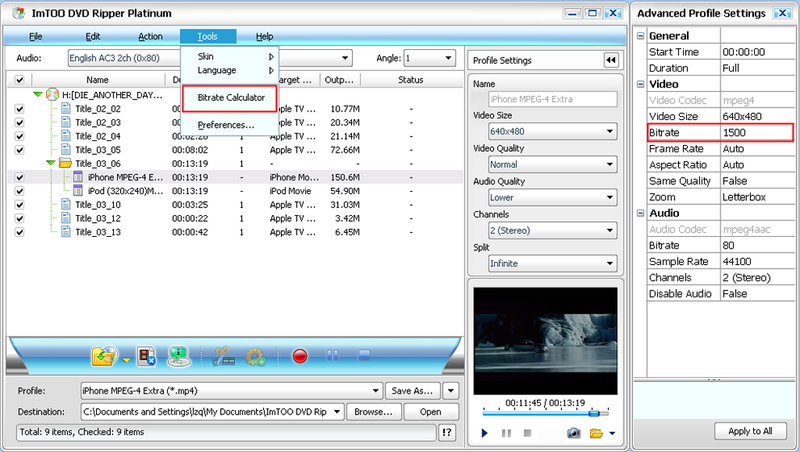Choose Bitrate Calculator from Tools menu
The width and height of the screenshot is (800, 452).
tap(230, 98)
